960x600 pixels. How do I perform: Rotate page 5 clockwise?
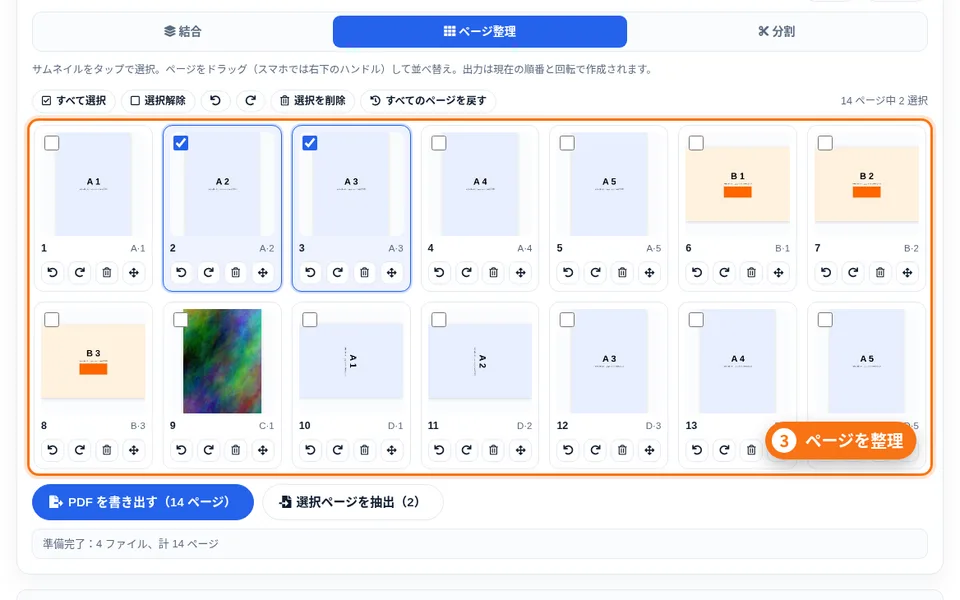coord(595,272)
